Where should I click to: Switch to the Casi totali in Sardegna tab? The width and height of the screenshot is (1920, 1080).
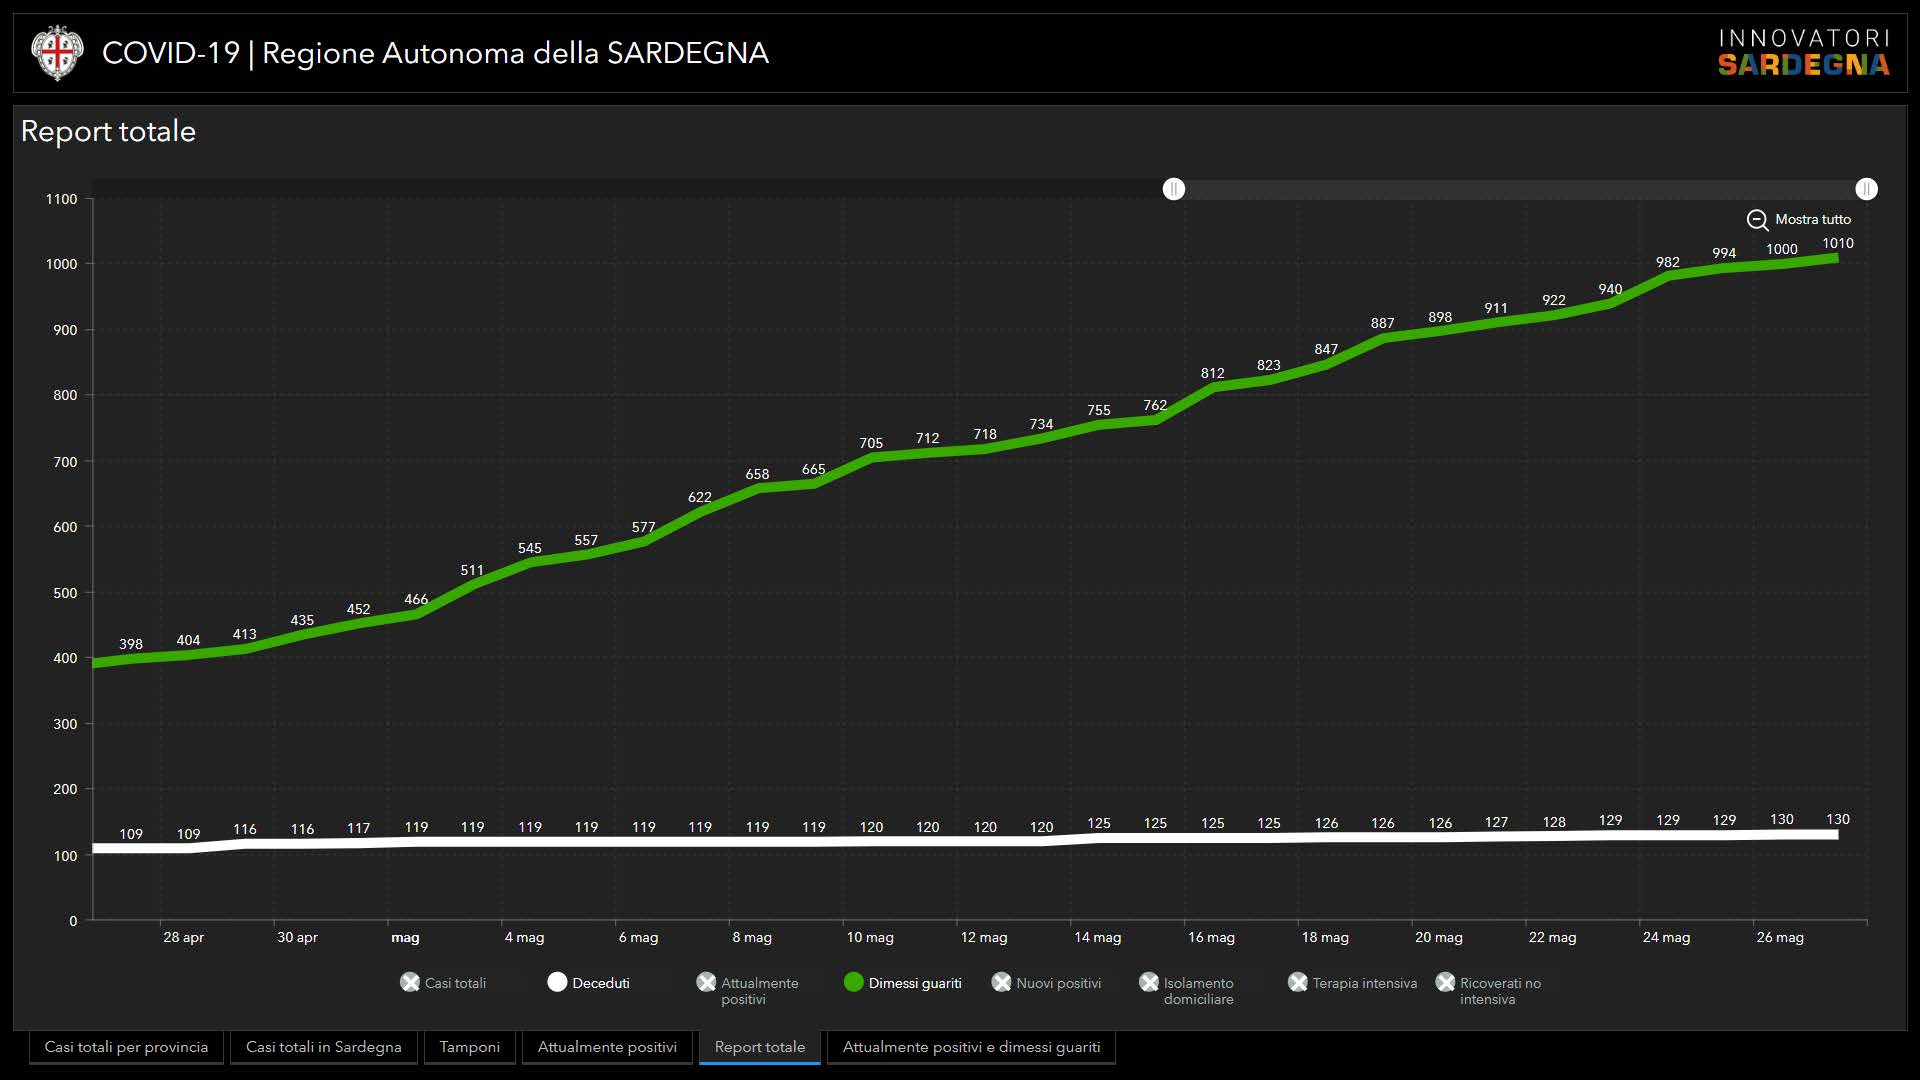[323, 1047]
